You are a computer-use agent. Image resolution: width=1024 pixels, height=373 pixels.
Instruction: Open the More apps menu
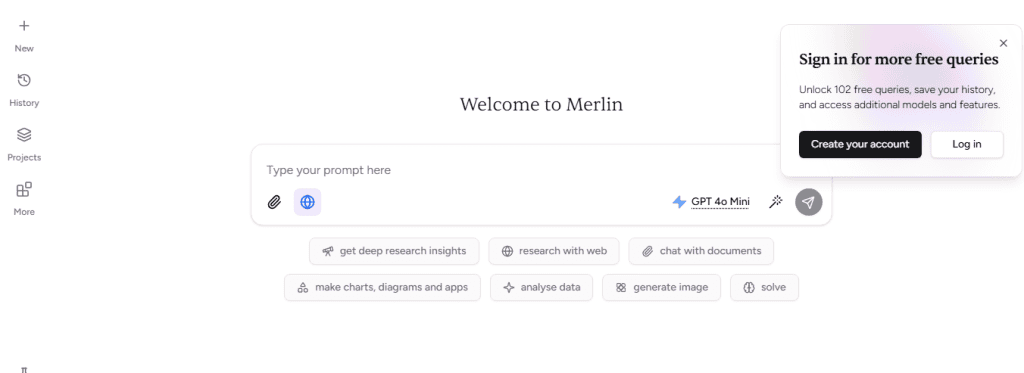click(x=24, y=199)
